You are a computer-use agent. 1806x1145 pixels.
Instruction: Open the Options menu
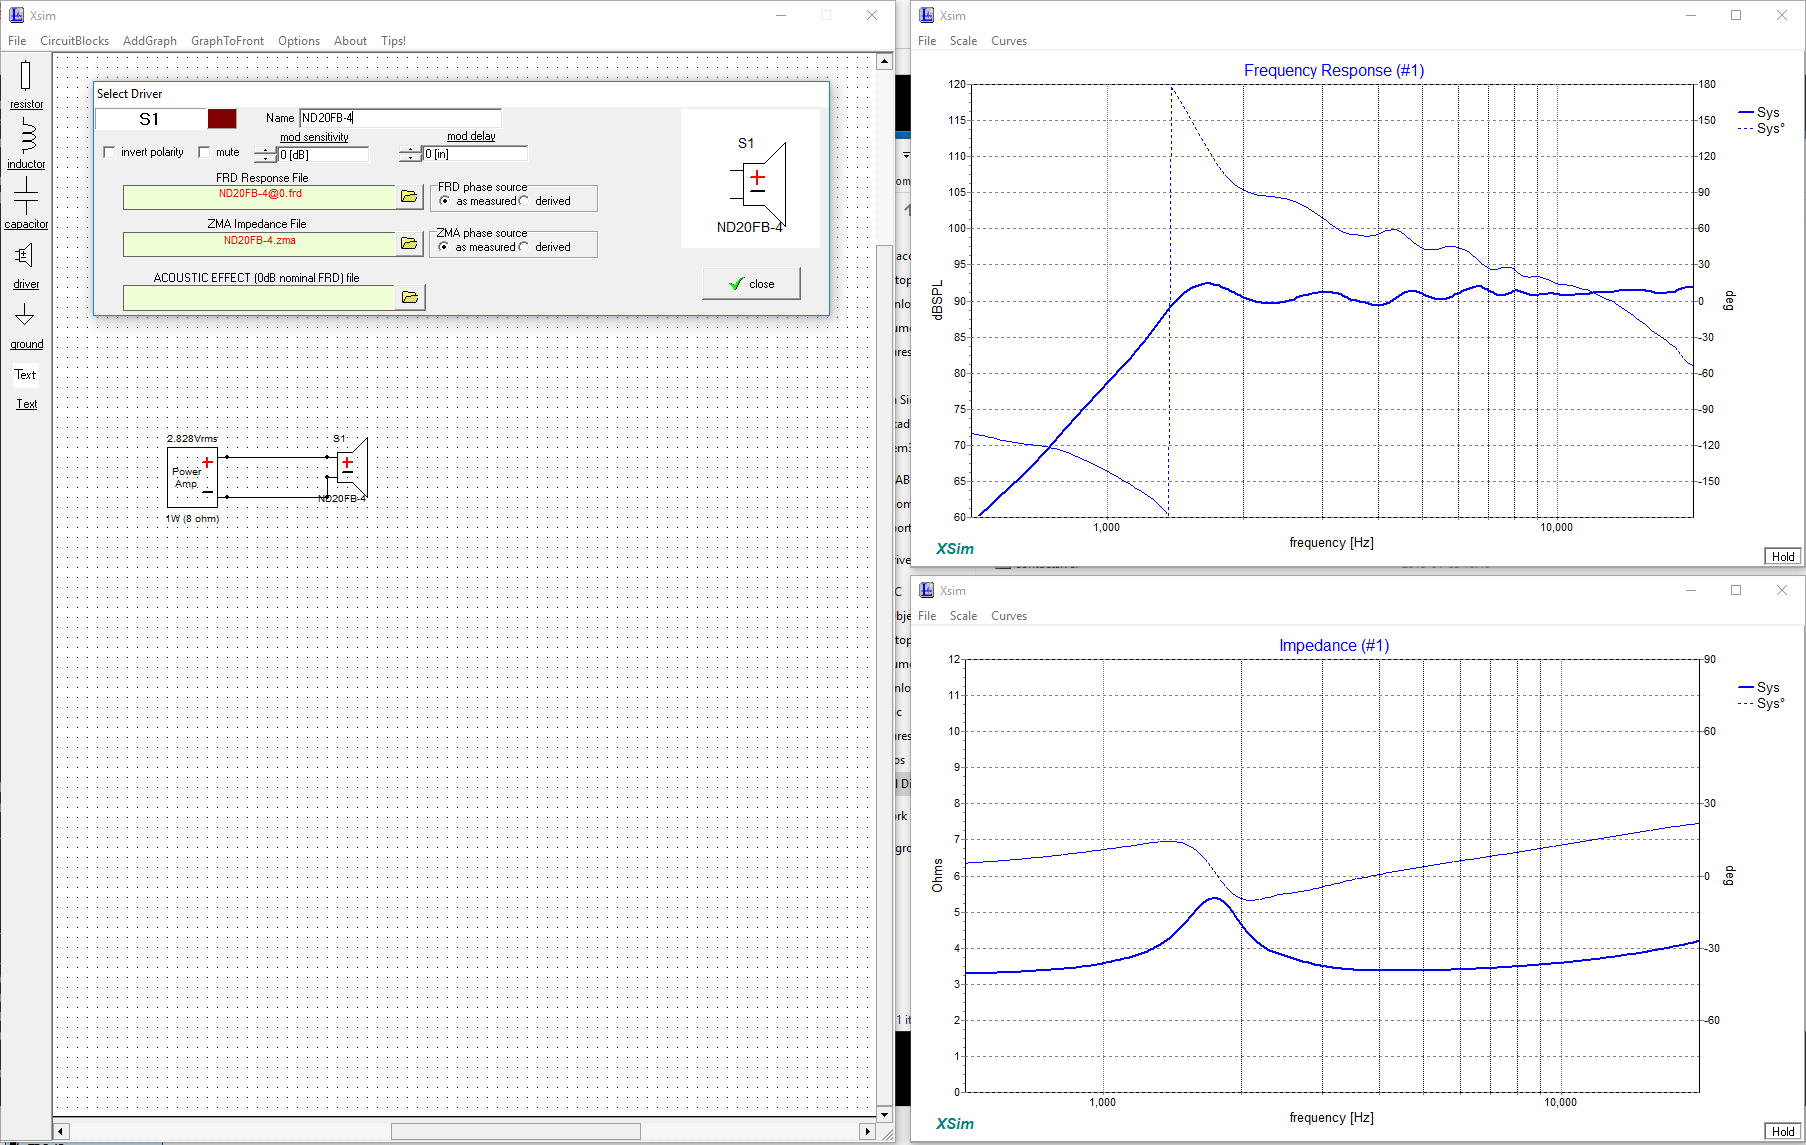pyautogui.click(x=299, y=41)
